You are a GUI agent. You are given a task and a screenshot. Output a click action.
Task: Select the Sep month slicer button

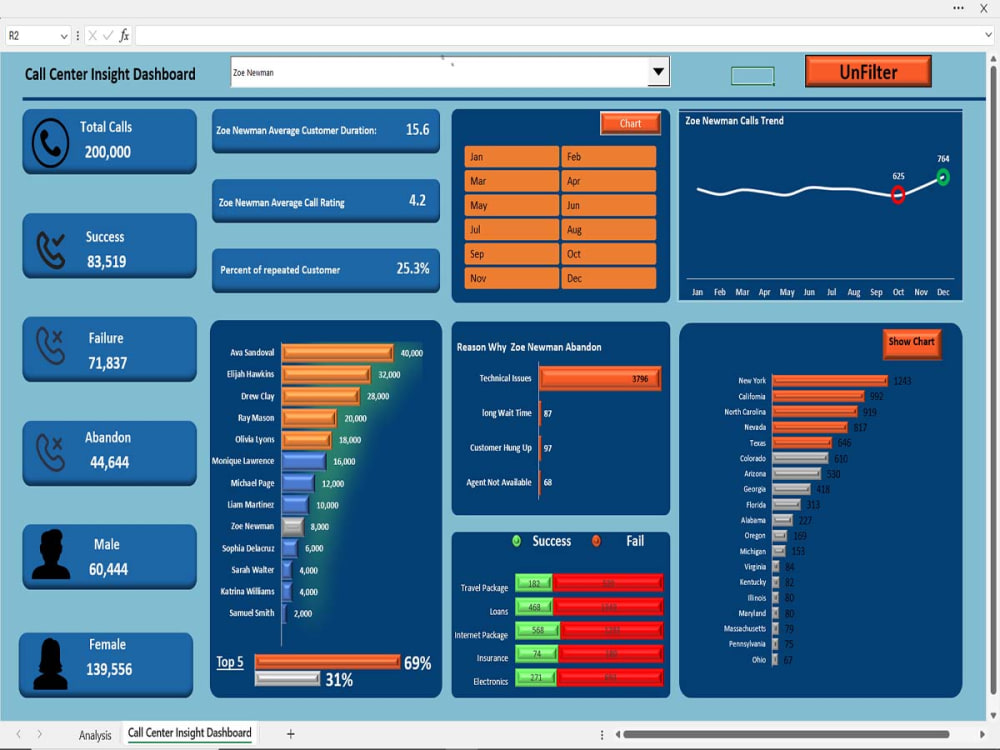511,254
